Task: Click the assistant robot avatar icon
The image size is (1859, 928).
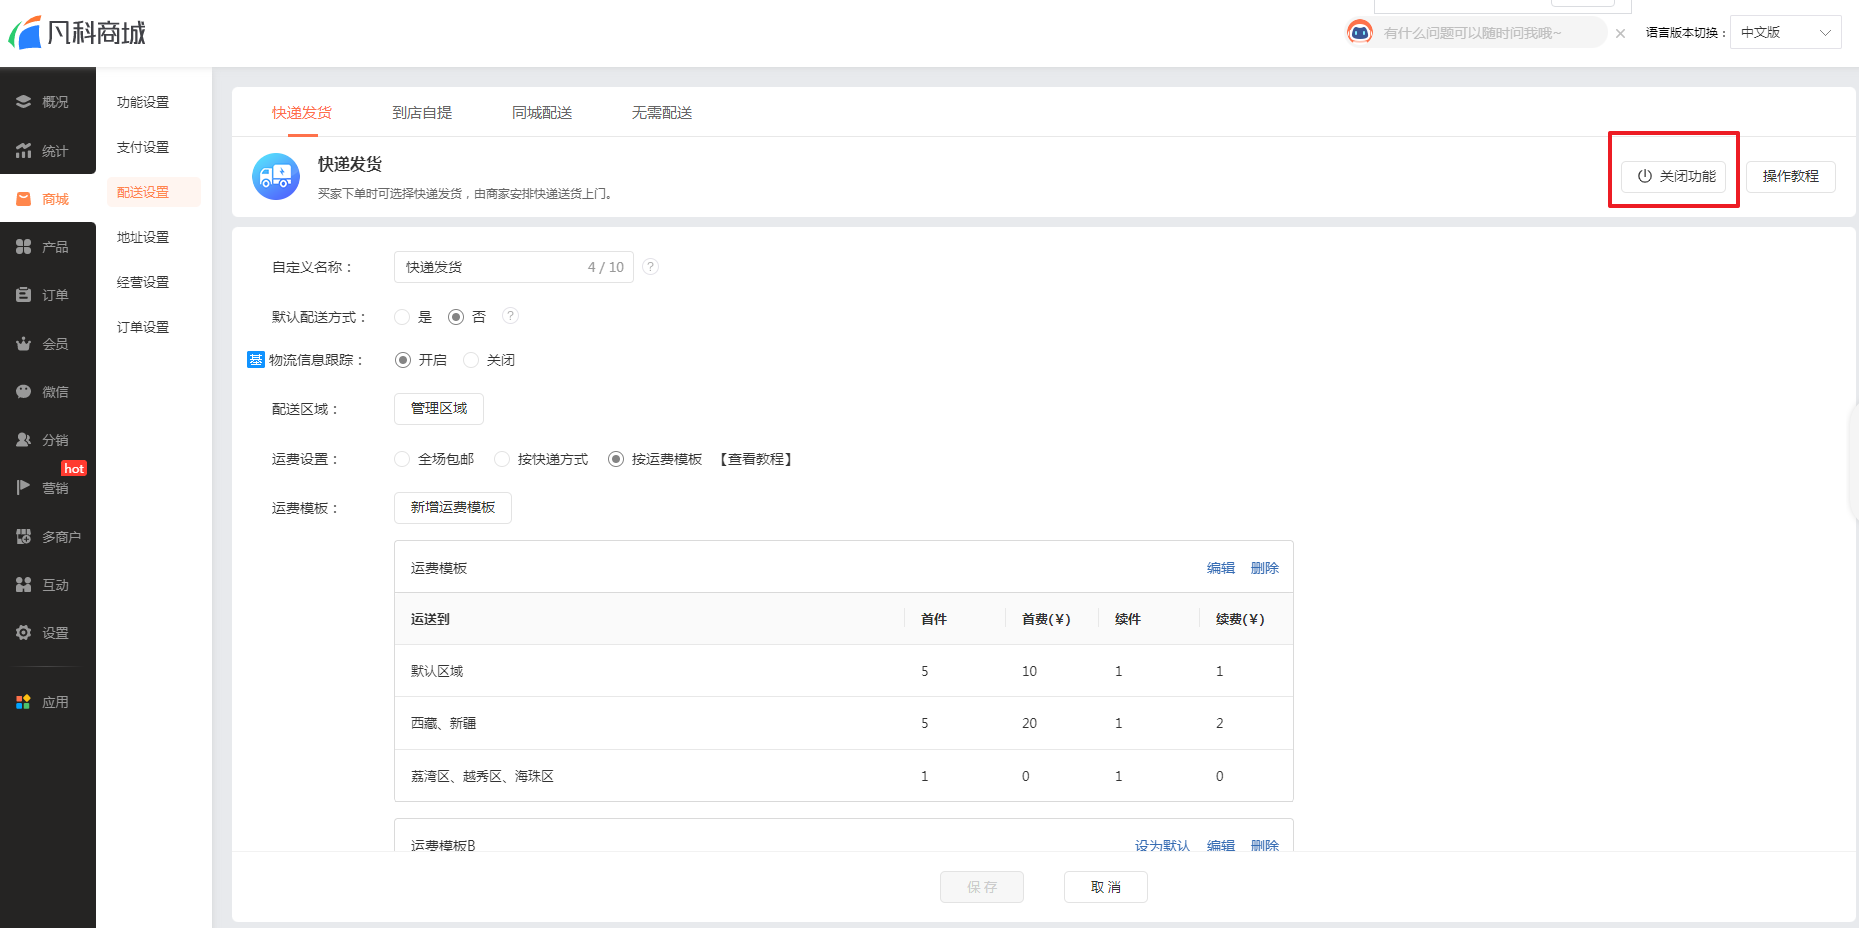Action: pos(1360,33)
